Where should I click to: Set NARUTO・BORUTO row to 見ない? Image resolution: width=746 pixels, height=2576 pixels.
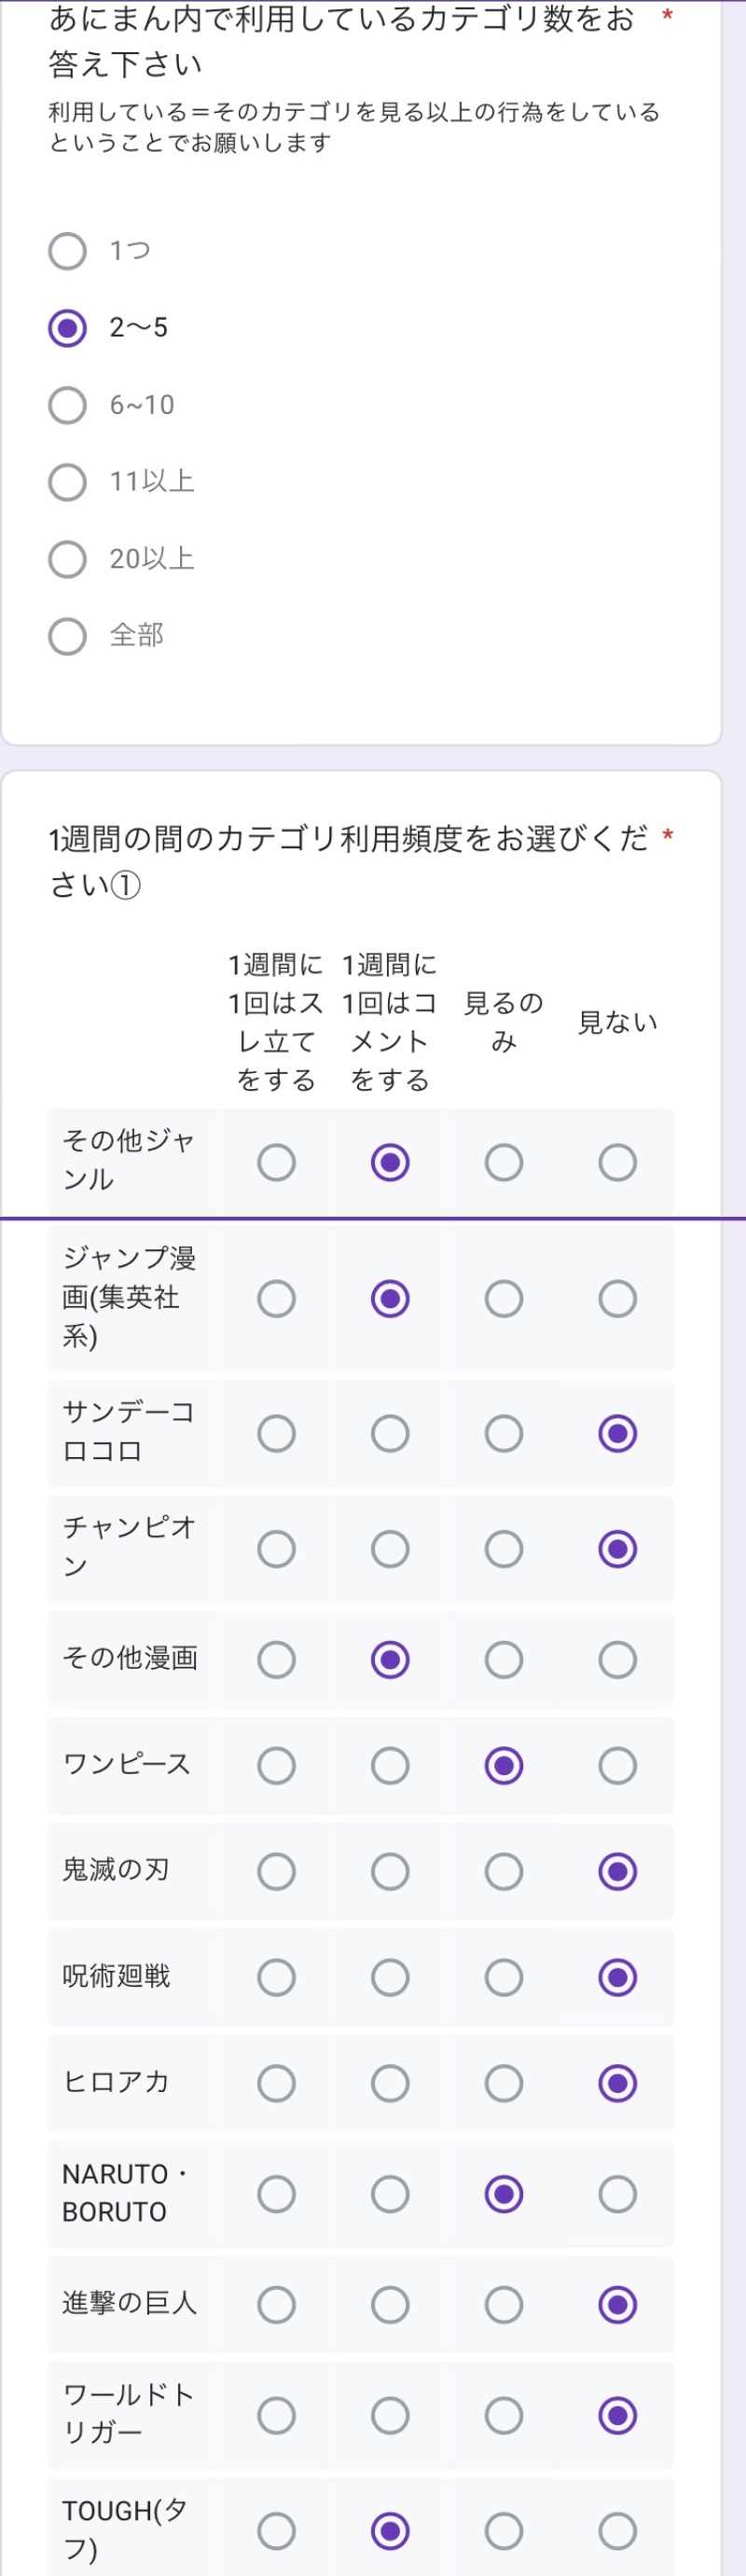617,2194
